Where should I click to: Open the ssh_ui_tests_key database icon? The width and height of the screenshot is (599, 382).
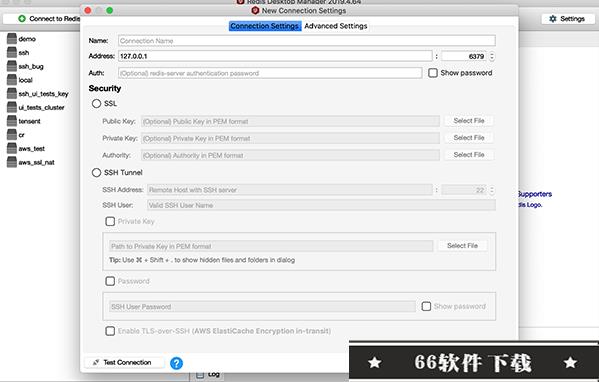[x=12, y=94]
